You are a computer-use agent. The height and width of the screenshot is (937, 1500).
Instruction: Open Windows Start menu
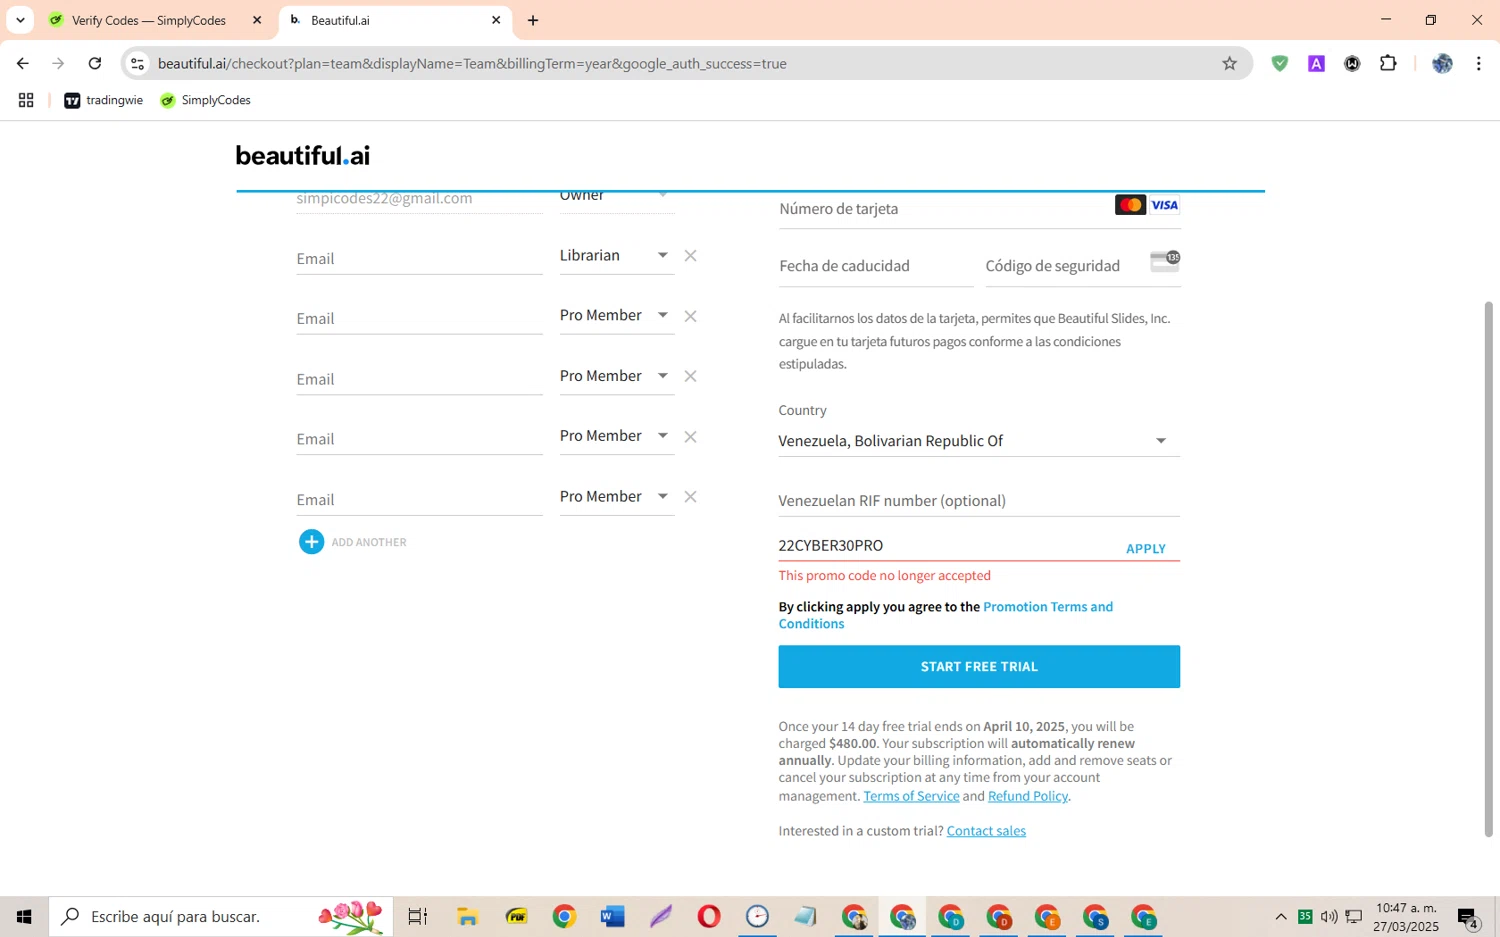click(x=24, y=916)
